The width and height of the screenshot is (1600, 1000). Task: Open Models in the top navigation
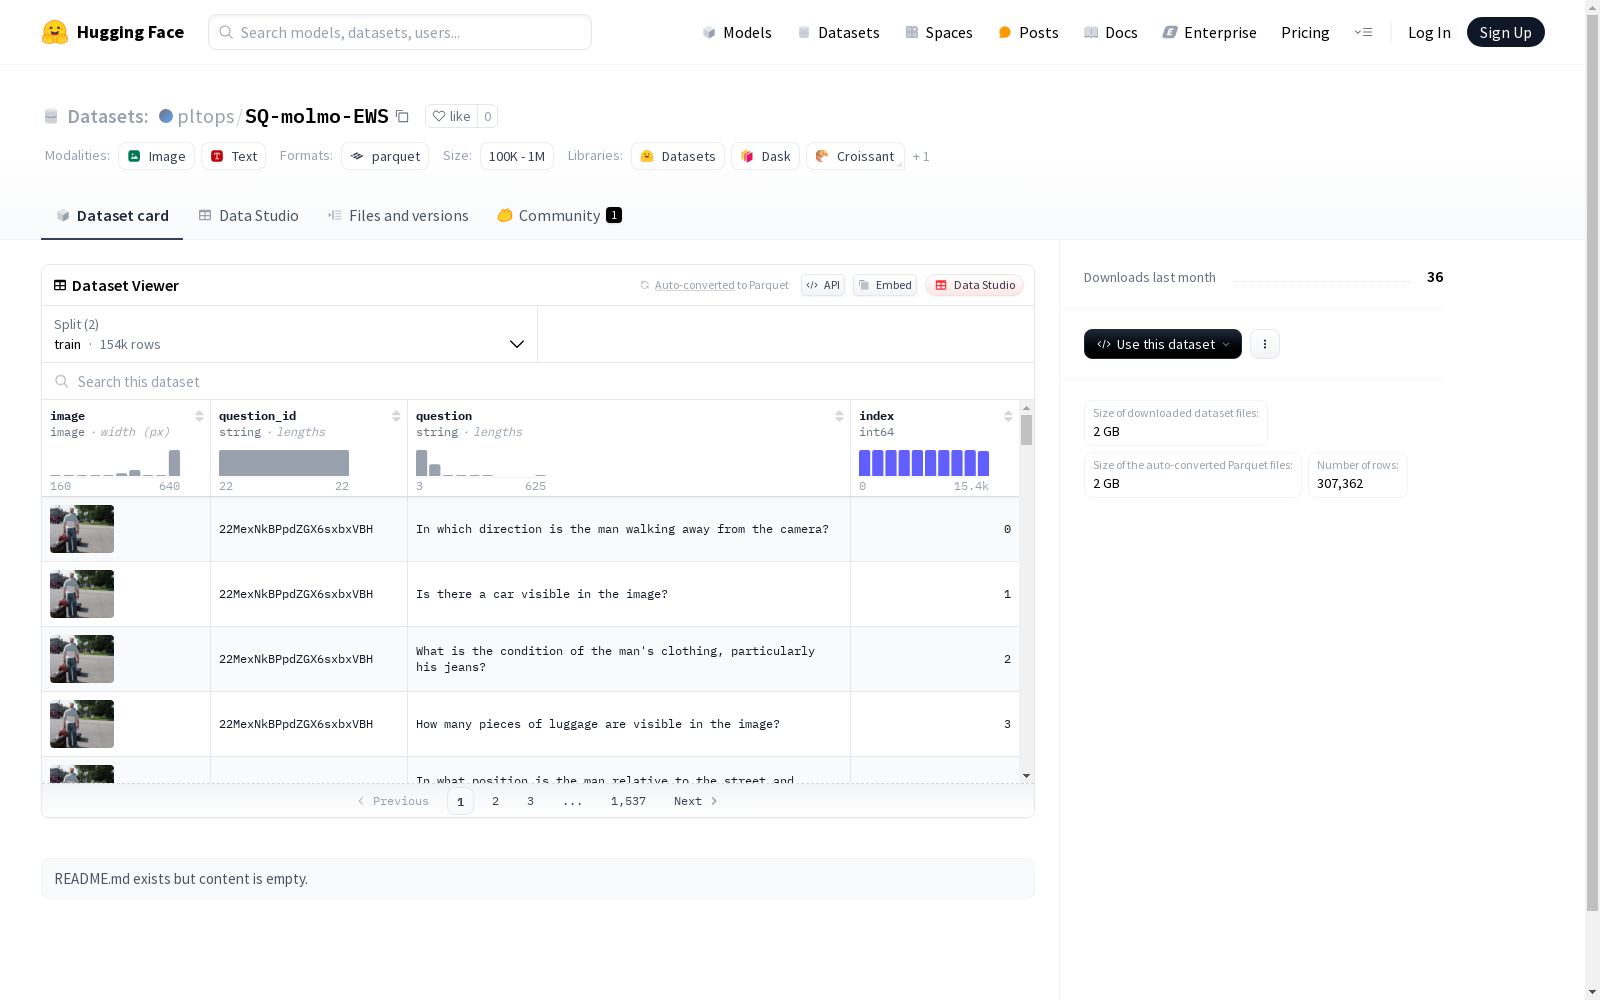[737, 32]
